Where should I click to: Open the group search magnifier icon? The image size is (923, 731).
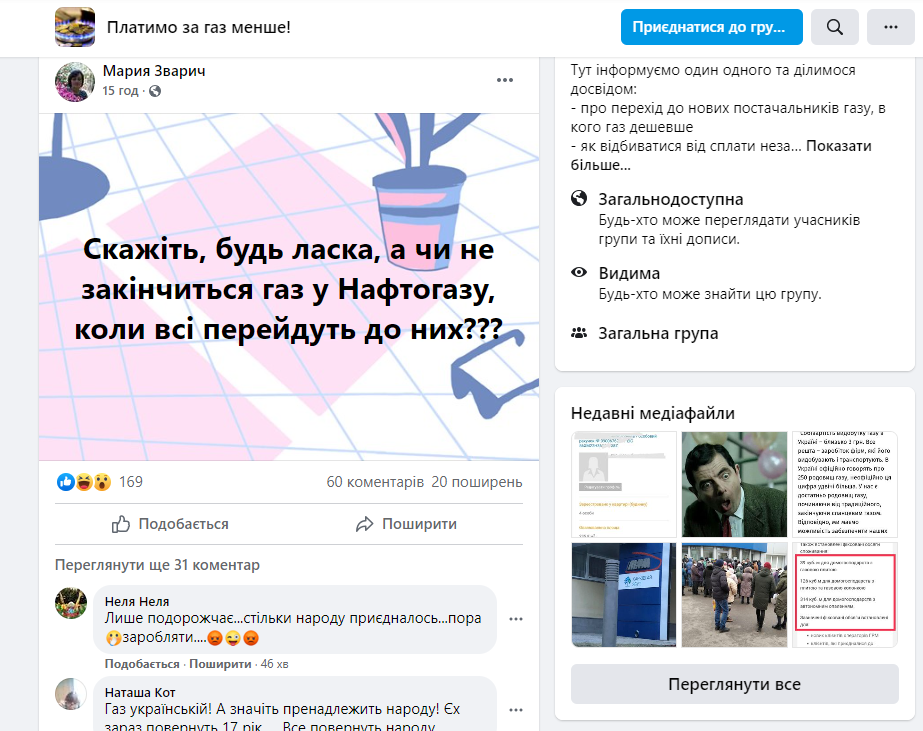point(835,27)
